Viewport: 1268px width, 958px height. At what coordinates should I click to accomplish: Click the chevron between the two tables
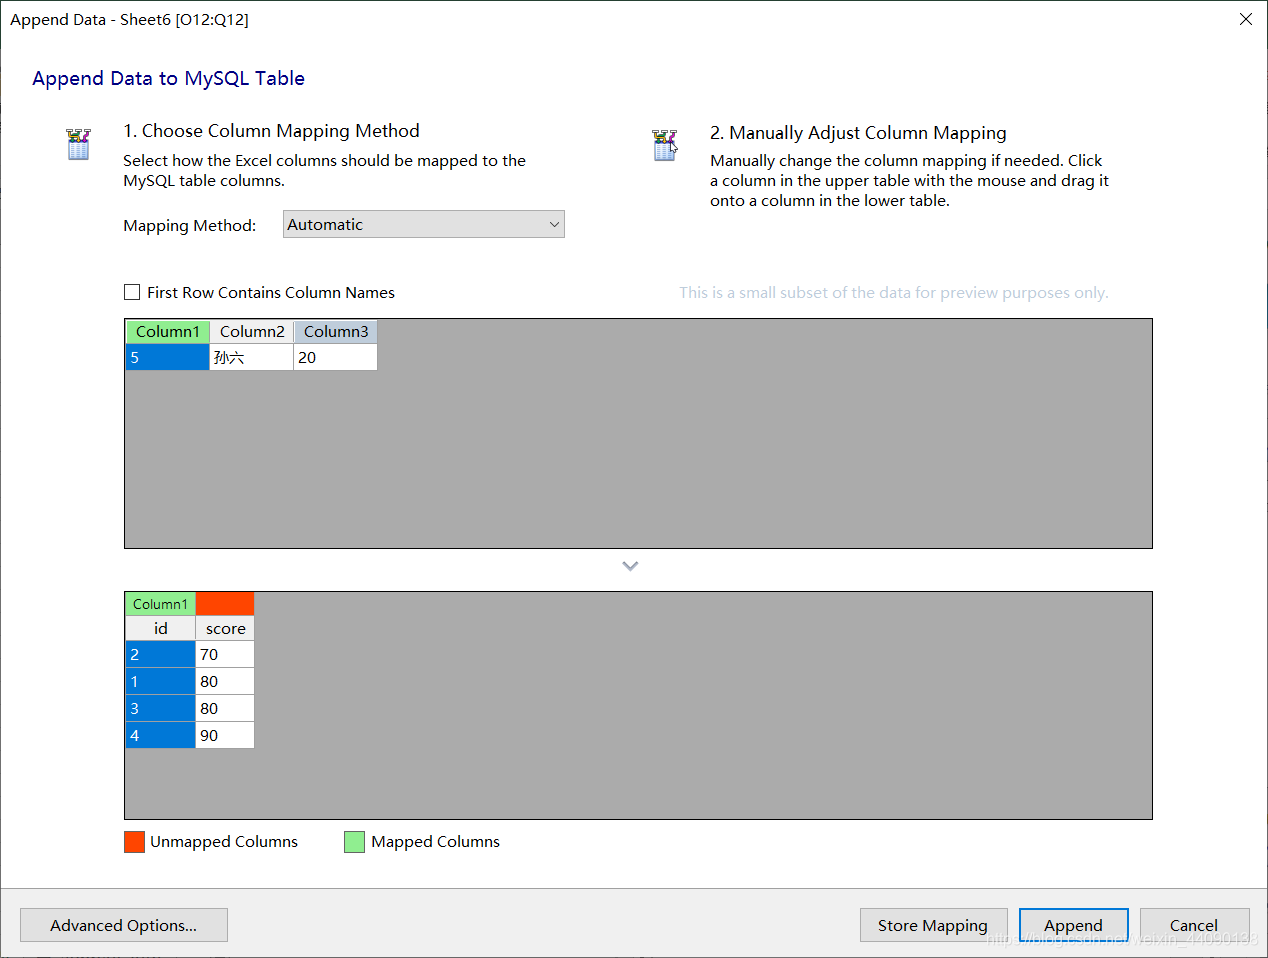[630, 566]
